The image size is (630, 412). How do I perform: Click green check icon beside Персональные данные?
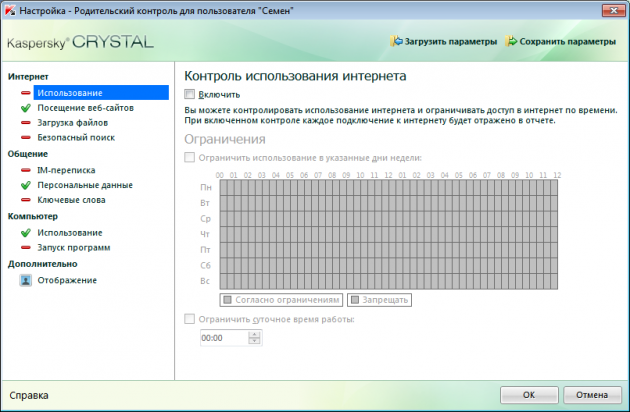point(26,185)
